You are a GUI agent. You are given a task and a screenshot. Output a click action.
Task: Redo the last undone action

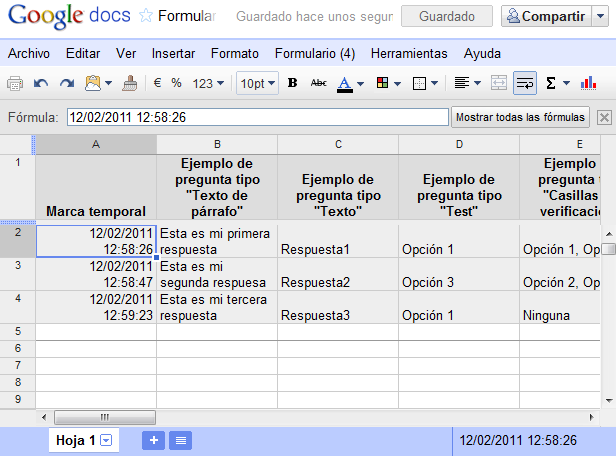[67, 83]
